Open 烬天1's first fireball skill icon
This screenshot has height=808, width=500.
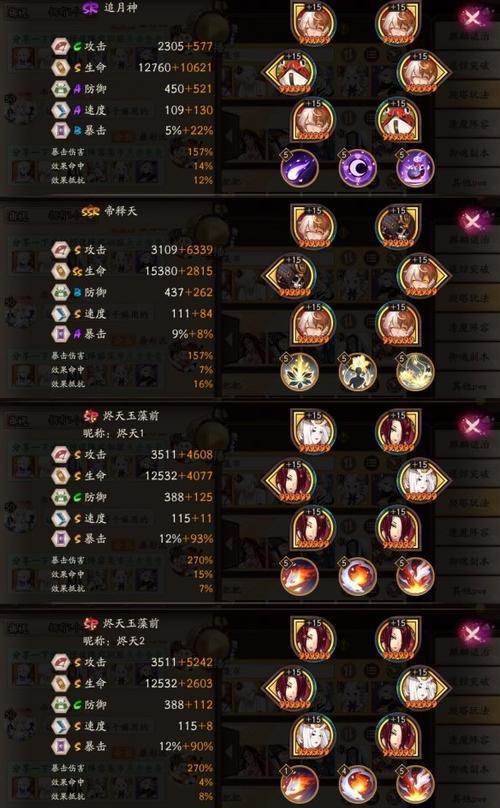pyautogui.click(x=299, y=576)
